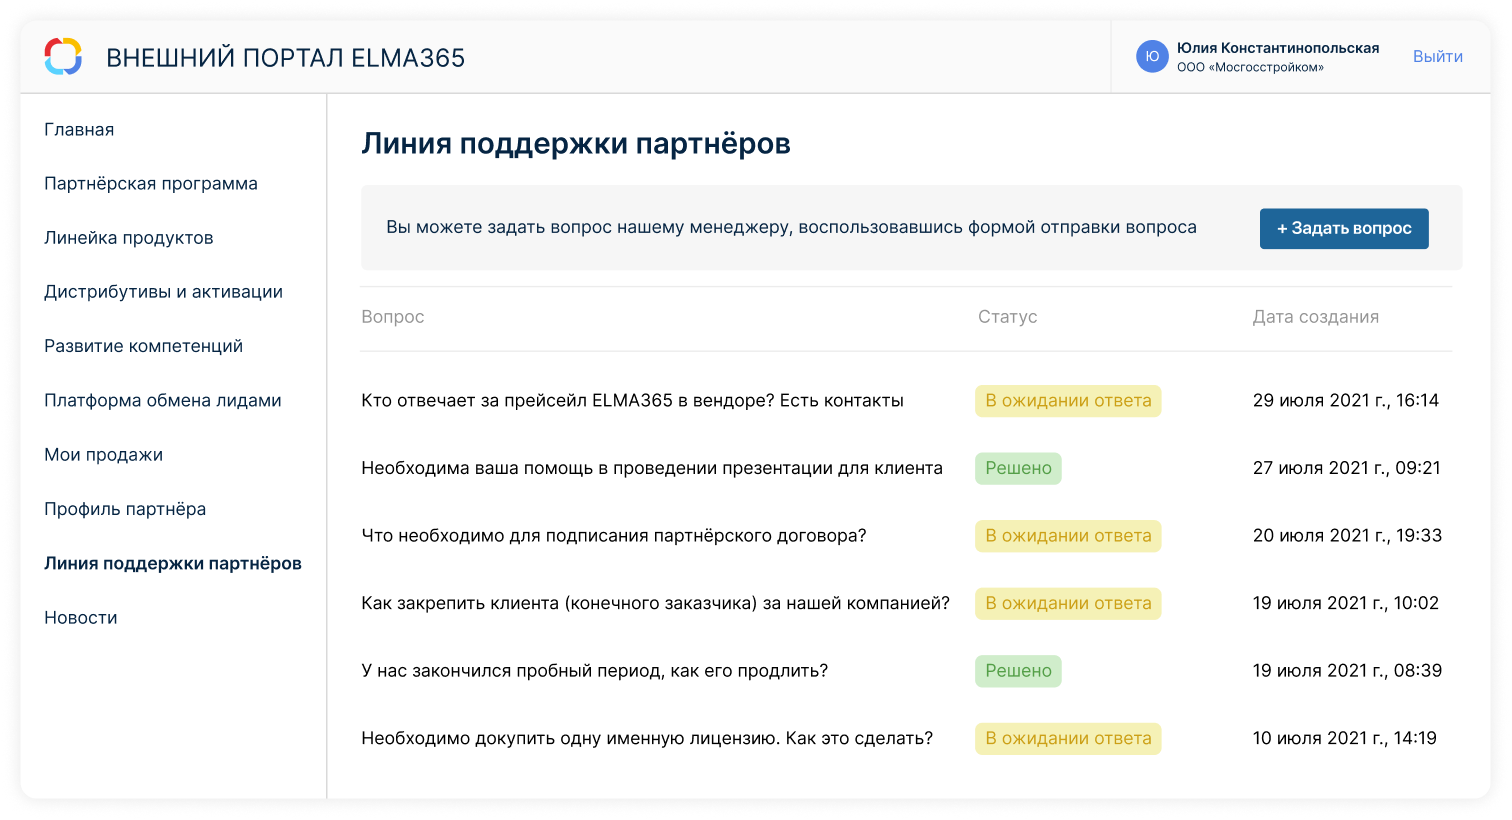Open question about проведении презентации для клиента
Image resolution: width=1512 pixels, height=820 pixels.
tap(652, 468)
